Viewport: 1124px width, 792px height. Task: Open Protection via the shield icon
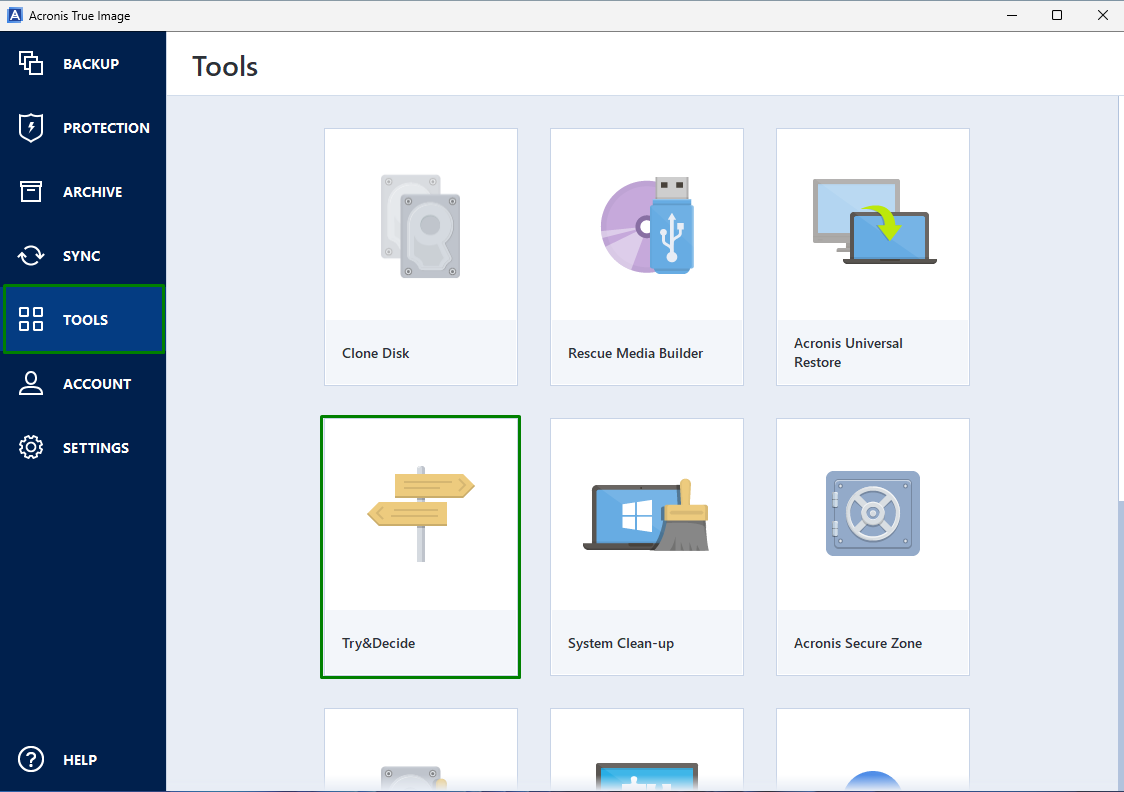[x=30, y=127]
